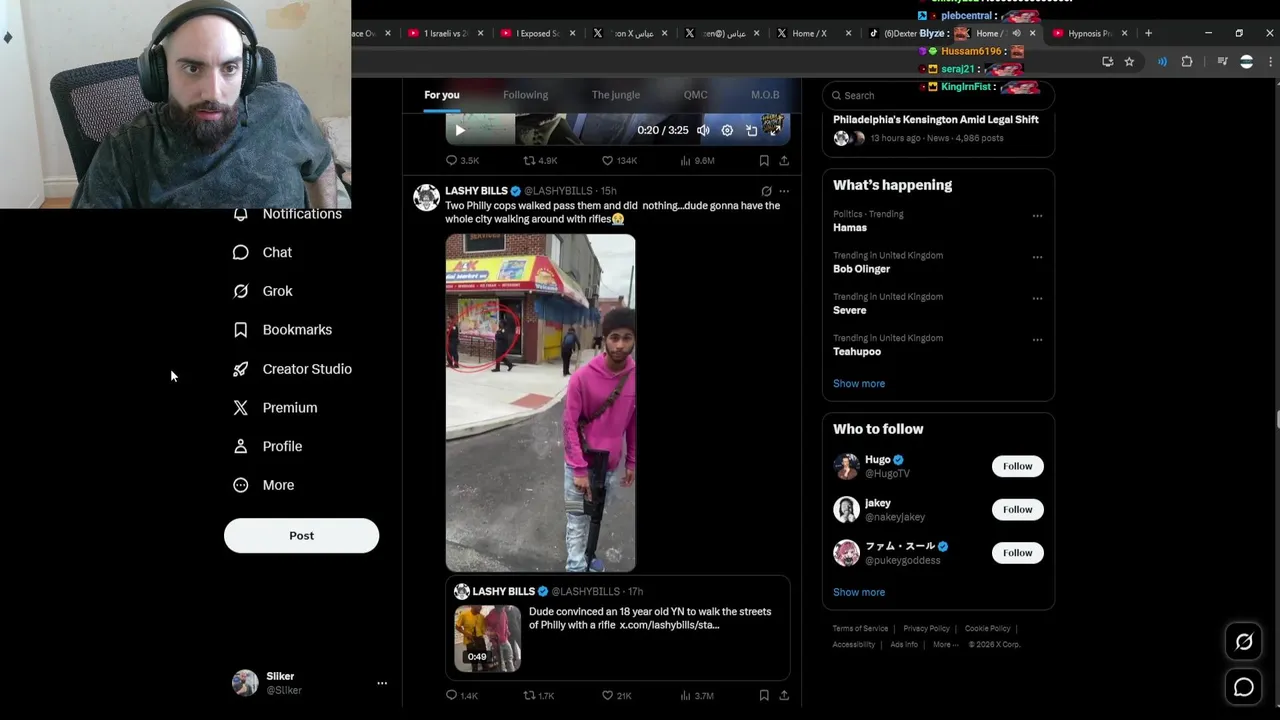Open the Chat sidebar item

[262, 252]
